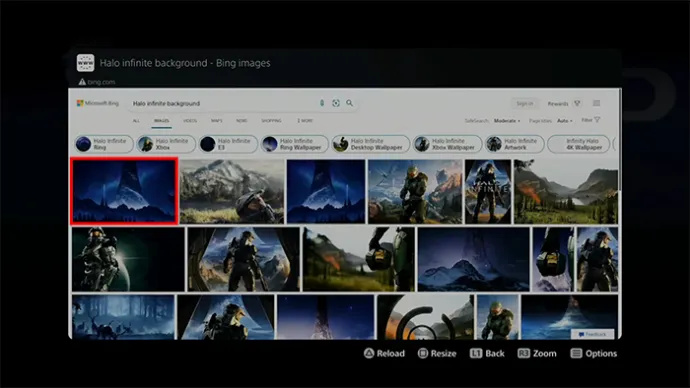The image size is (690, 388).
Task: Click the Microsoft Bing logo
Action: click(x=98, y=103)
